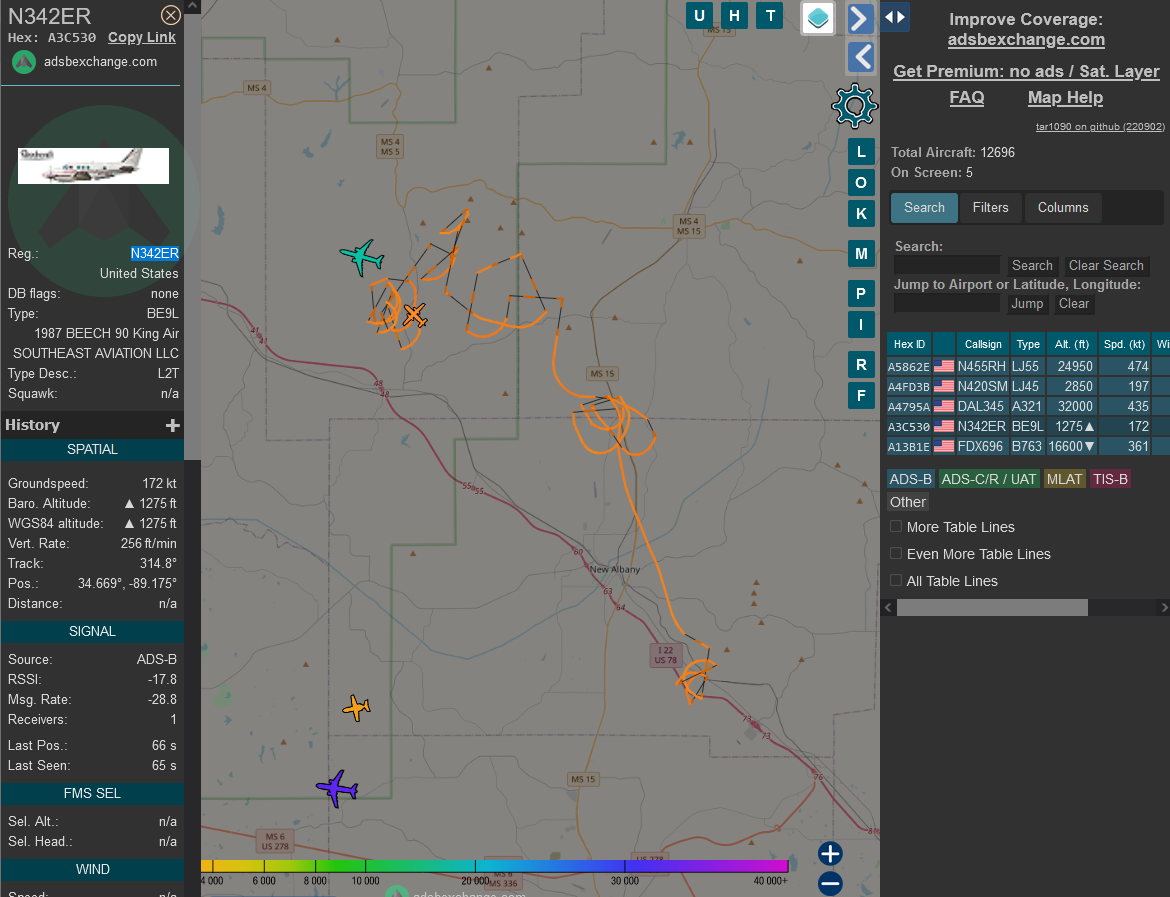
Task: Click the Copy Link link
Action: pos(142,37)
